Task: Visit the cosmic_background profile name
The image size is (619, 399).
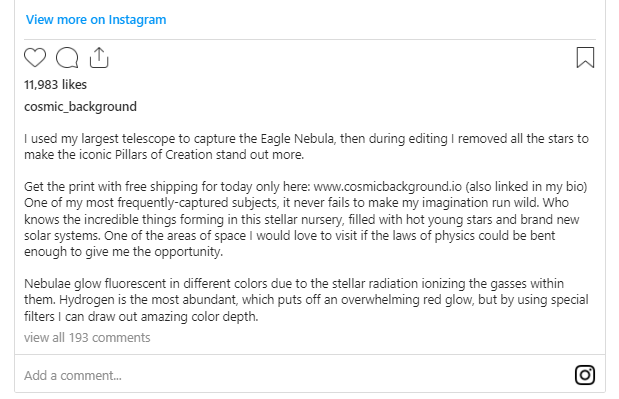Action: (81, 107)
